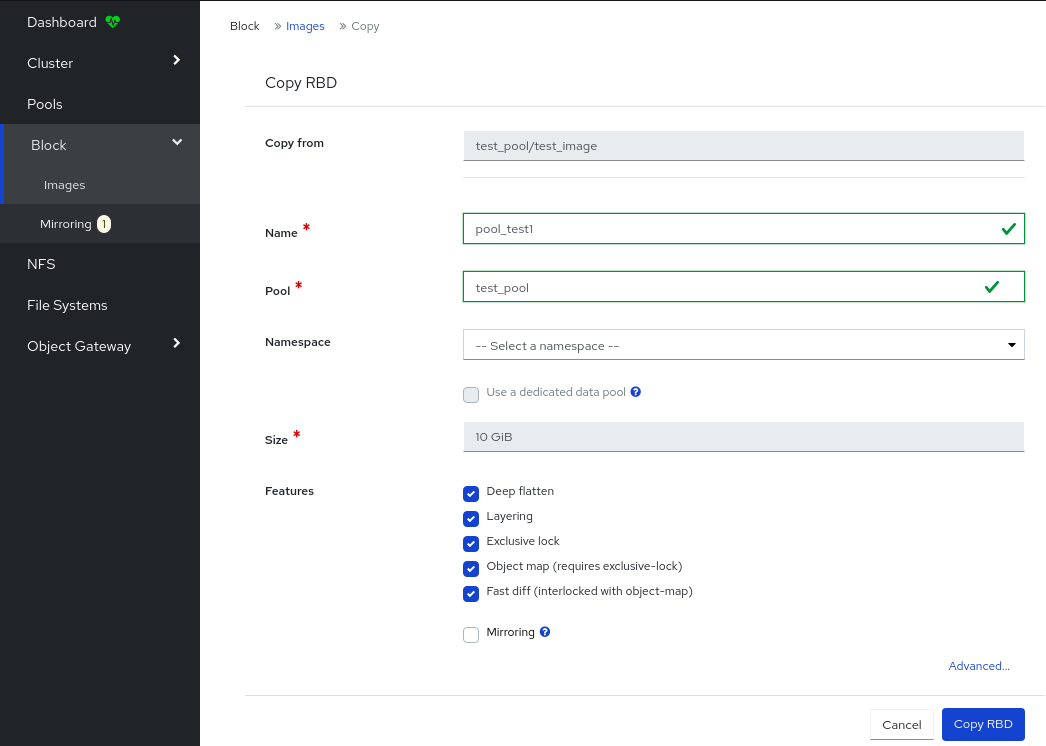Disable the Deep flatten feature checkbox
Viewport: 1046px width, 746px height.
click(x=471, y=493)
